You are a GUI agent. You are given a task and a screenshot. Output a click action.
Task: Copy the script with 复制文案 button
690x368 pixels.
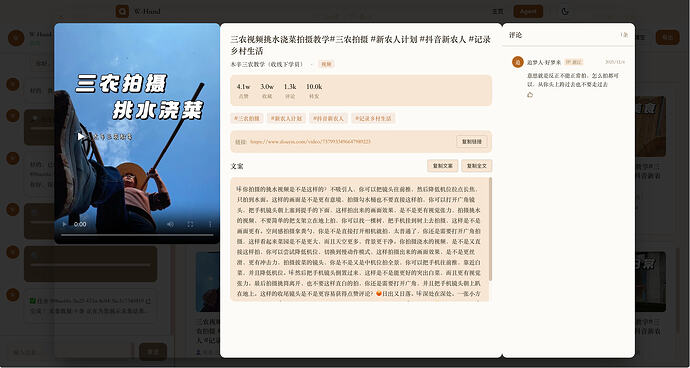tap(443, 166)
